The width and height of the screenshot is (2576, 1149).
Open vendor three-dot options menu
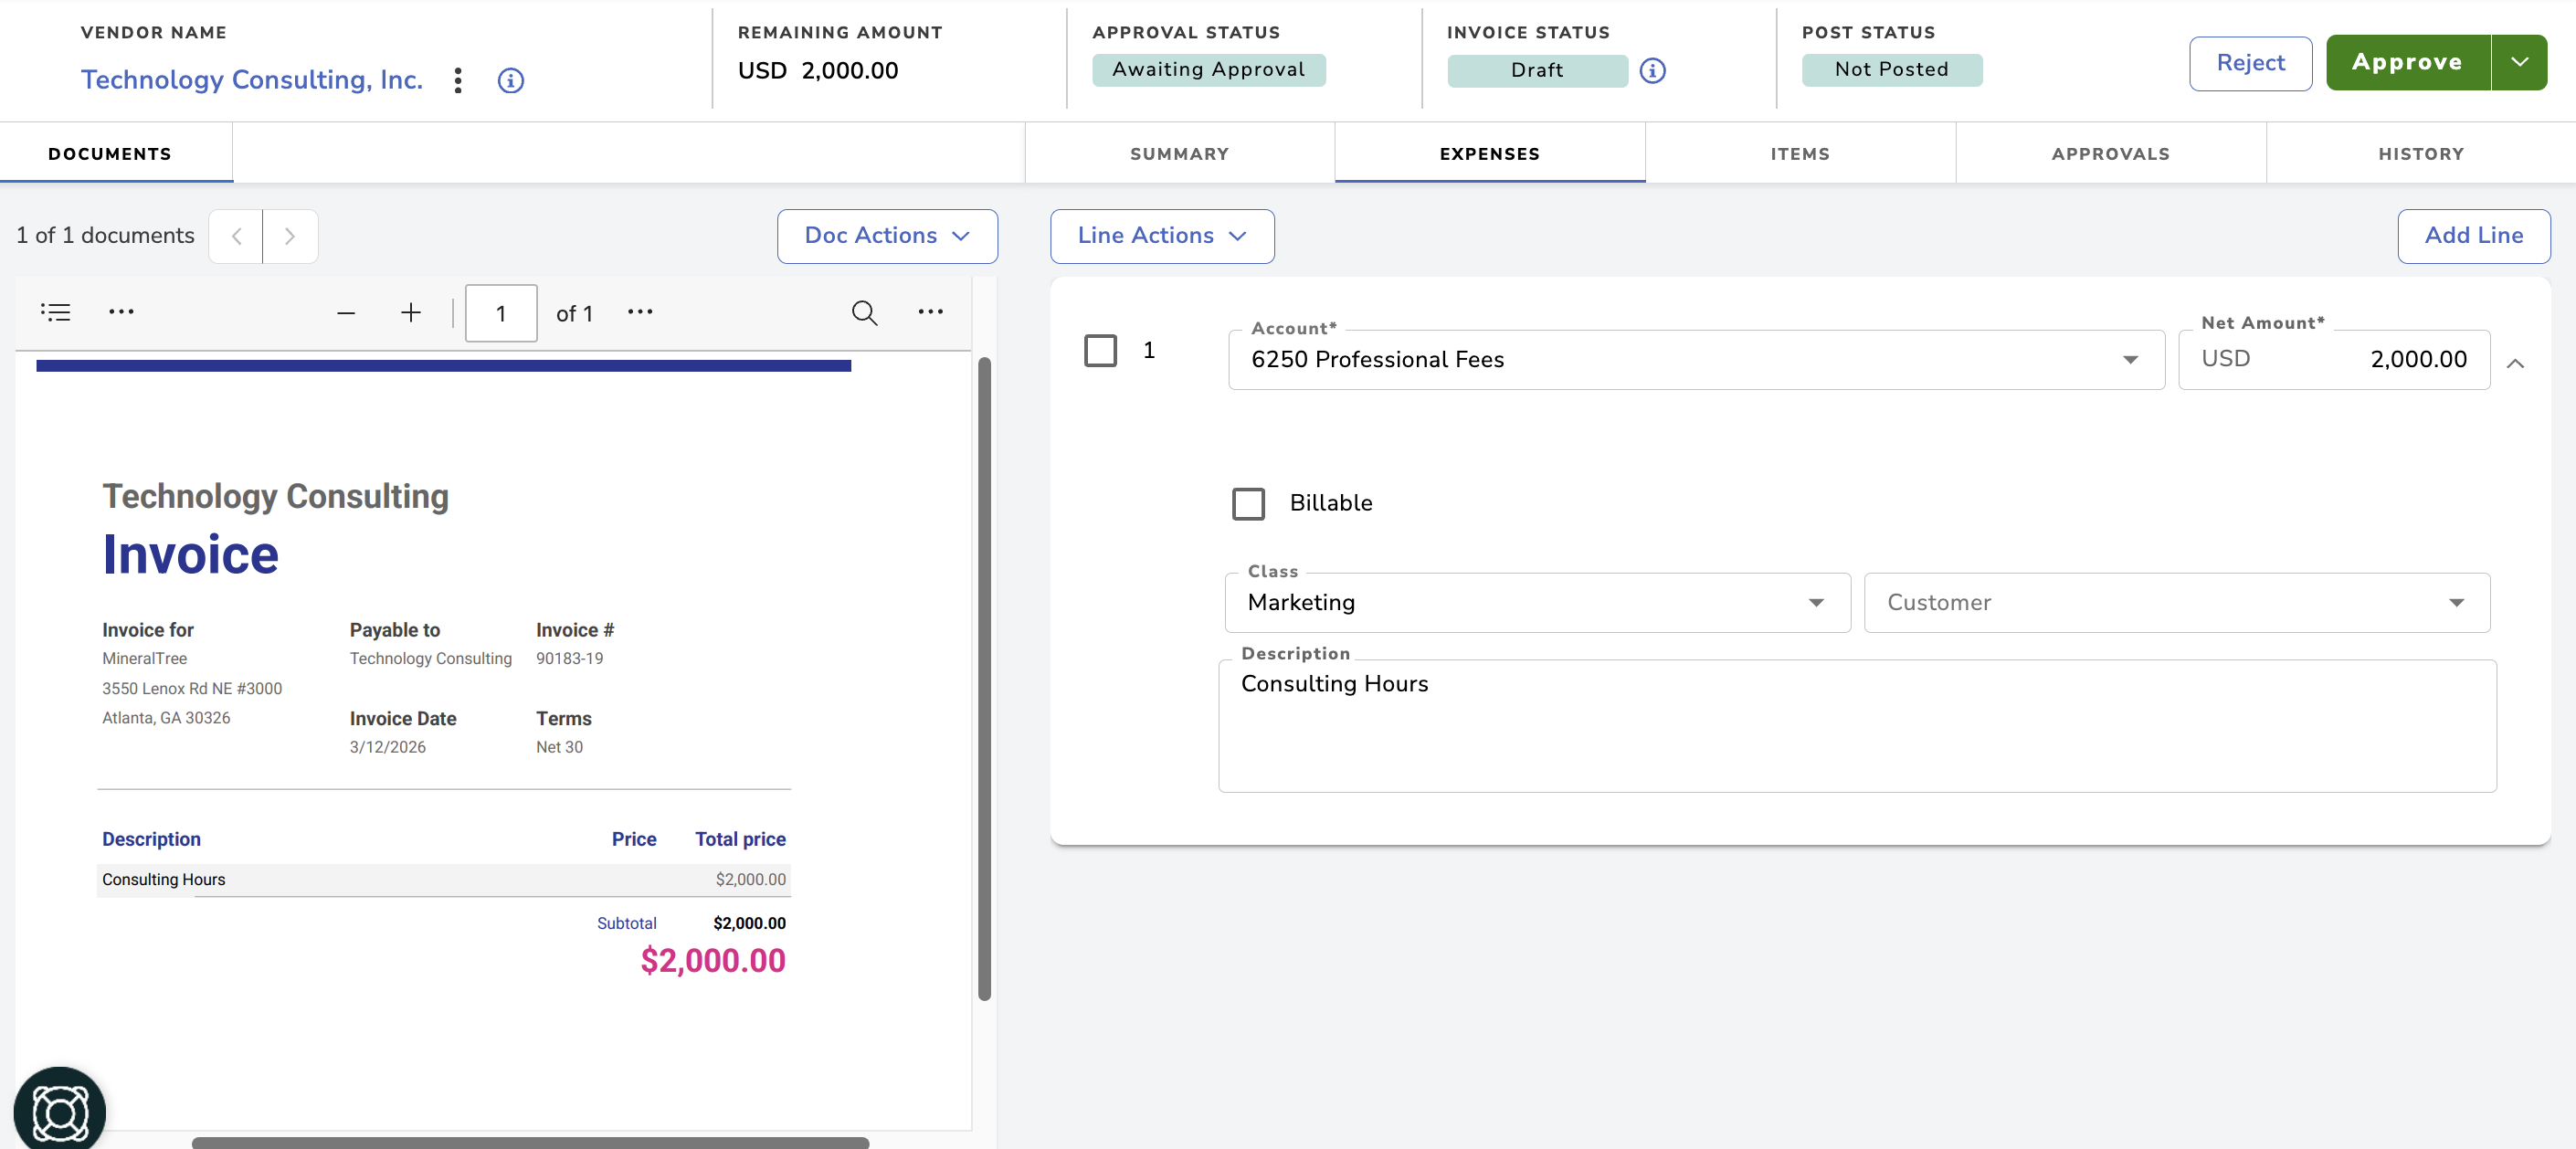point(458,80)
